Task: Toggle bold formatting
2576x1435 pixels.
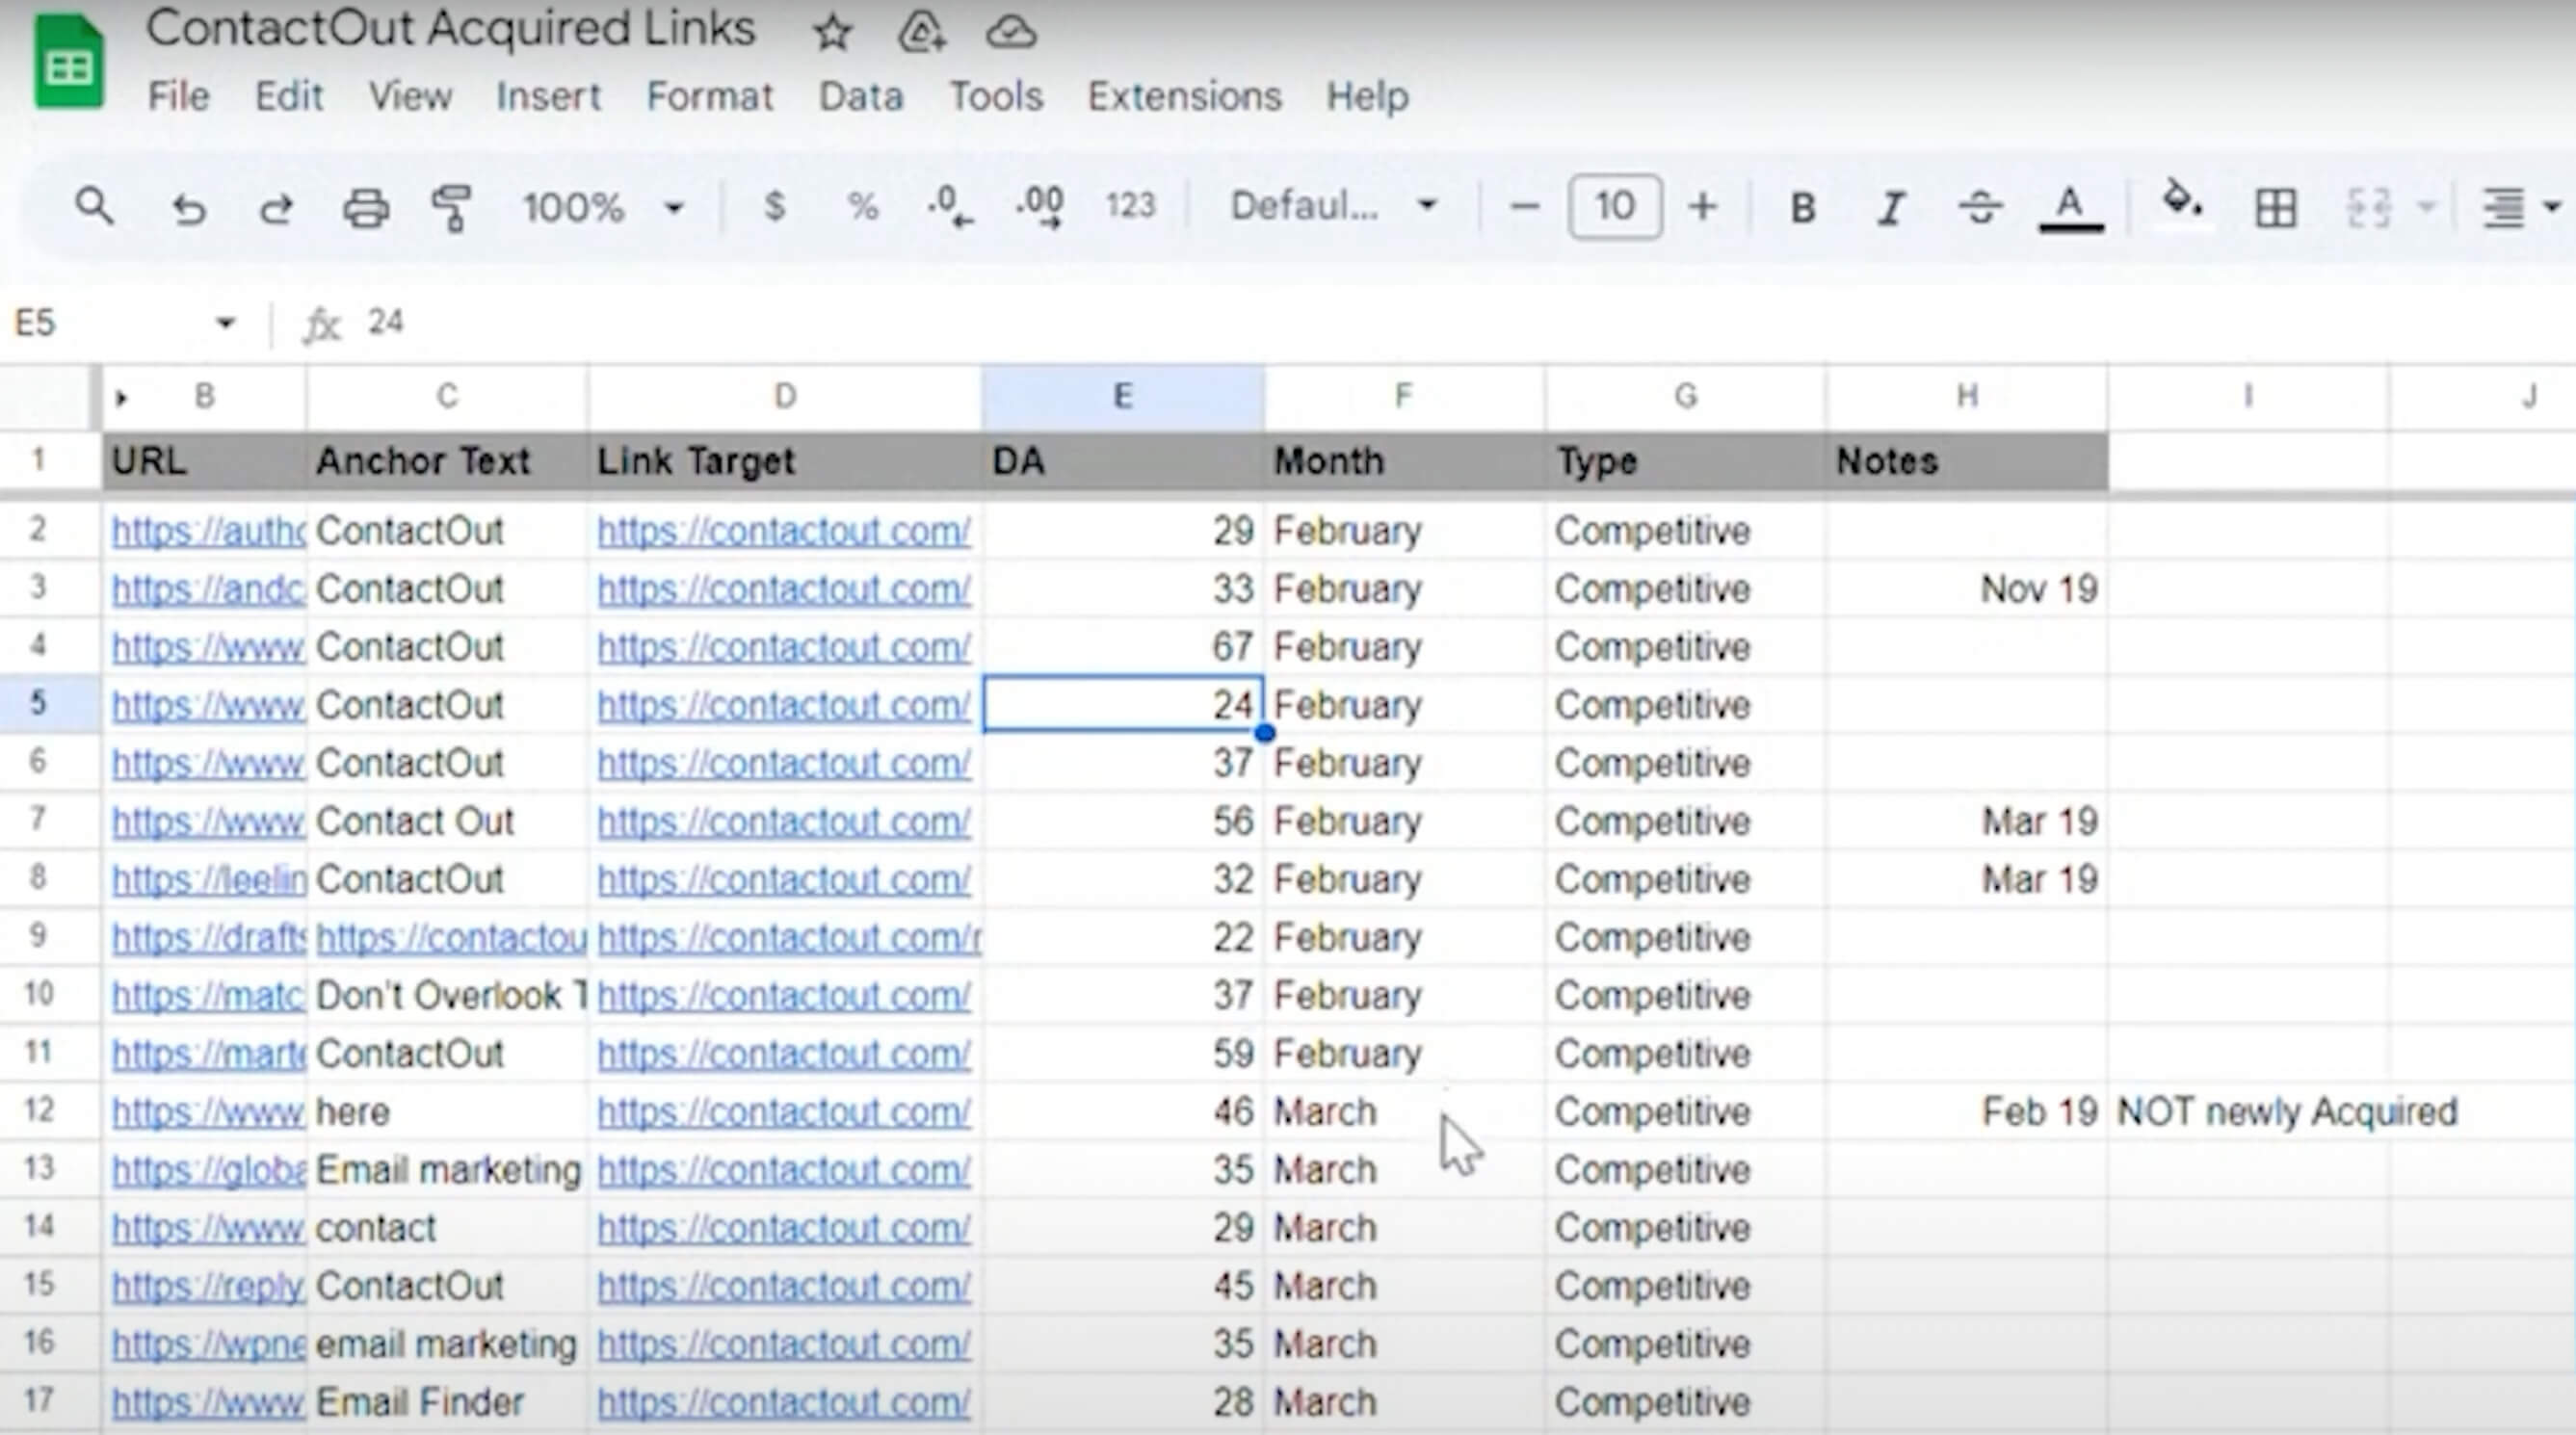Action: click(x=1803, y=208)
